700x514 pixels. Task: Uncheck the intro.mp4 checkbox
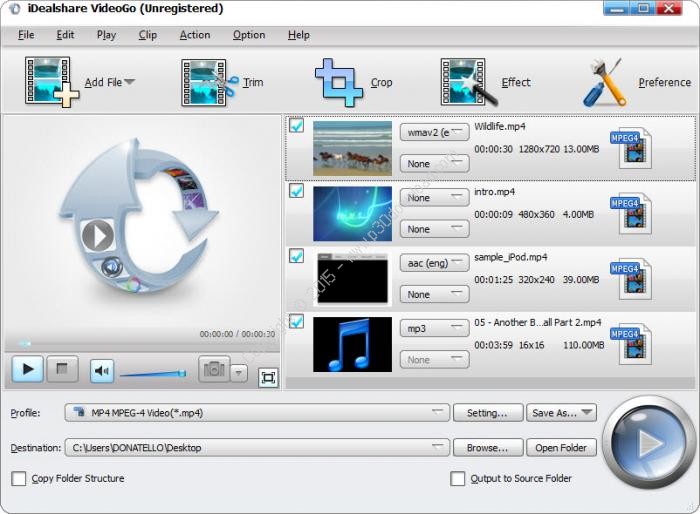point(296,191)
